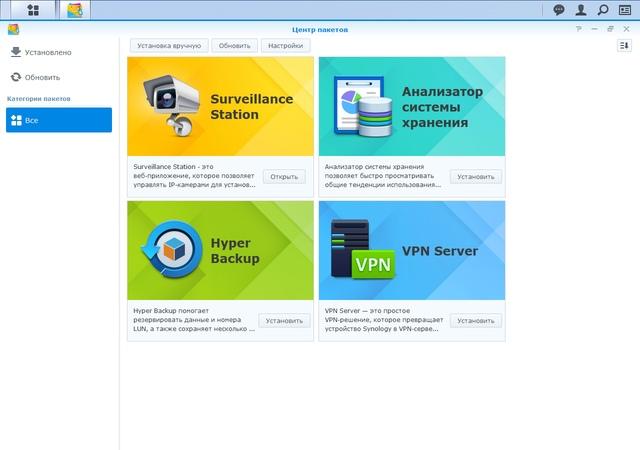640x450 pixels.
Task: Open the Surveillance Station banner title
Action: click(x=251, y=107)
